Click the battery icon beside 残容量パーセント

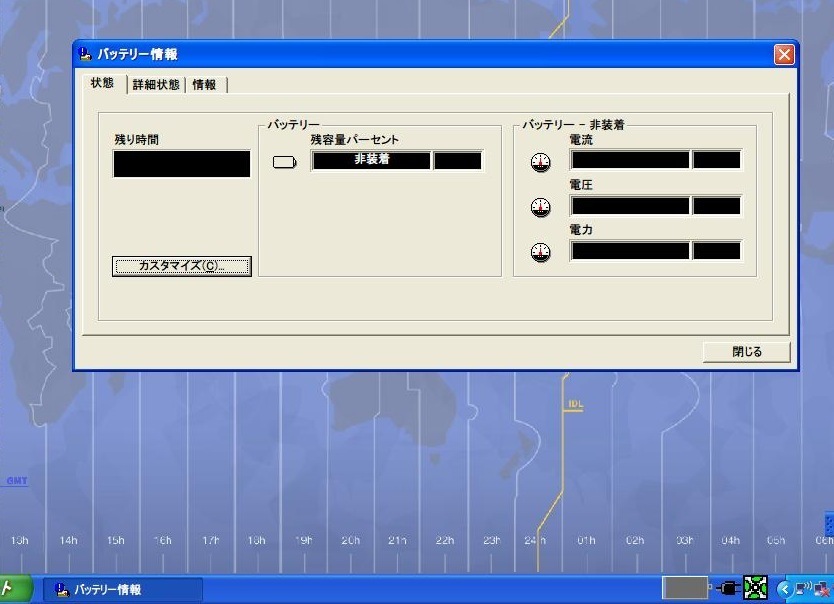pos(285,162)
